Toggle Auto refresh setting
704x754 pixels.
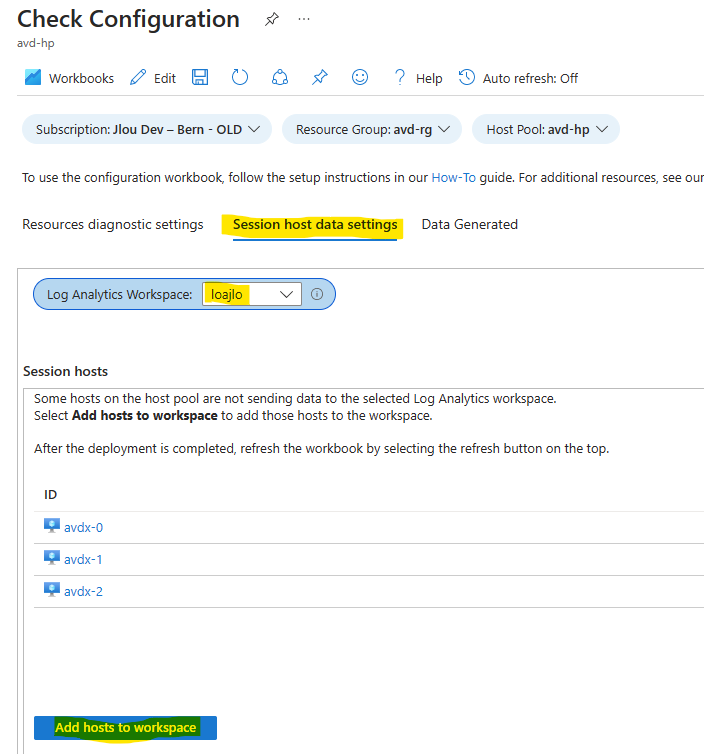[x=519, y=78]
